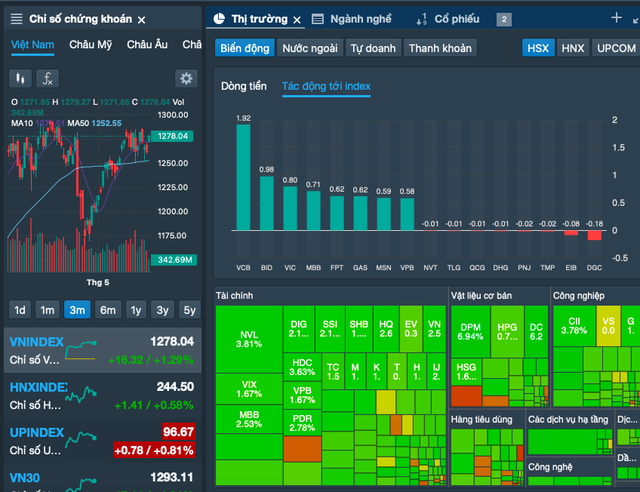Click the NVL tile in heatmap
The width and height of the screenshot is (640, 492).
248,338
